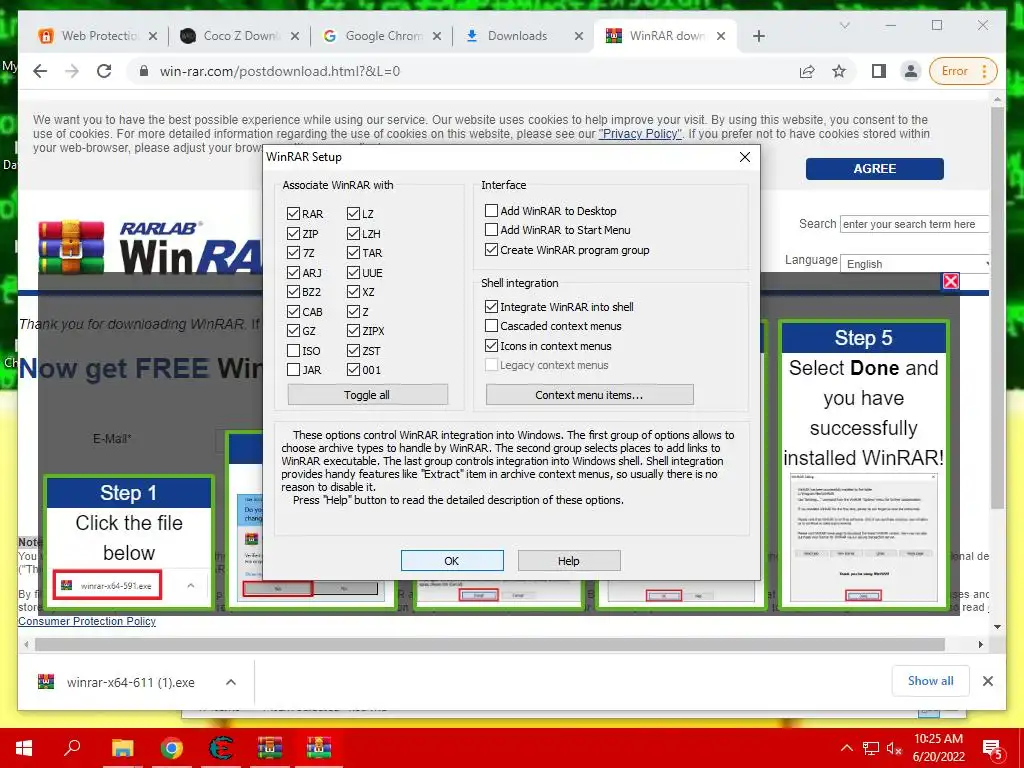The image size is (1024, 768).
Task: Confirm WinRAR Setup with OK
Action: [x=452, y=560]
